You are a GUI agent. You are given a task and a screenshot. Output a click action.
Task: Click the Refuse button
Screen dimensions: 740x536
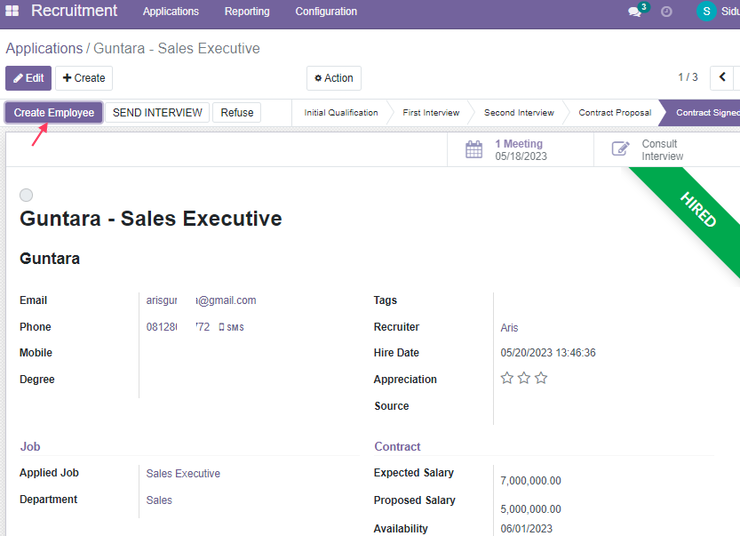[237, 113]
